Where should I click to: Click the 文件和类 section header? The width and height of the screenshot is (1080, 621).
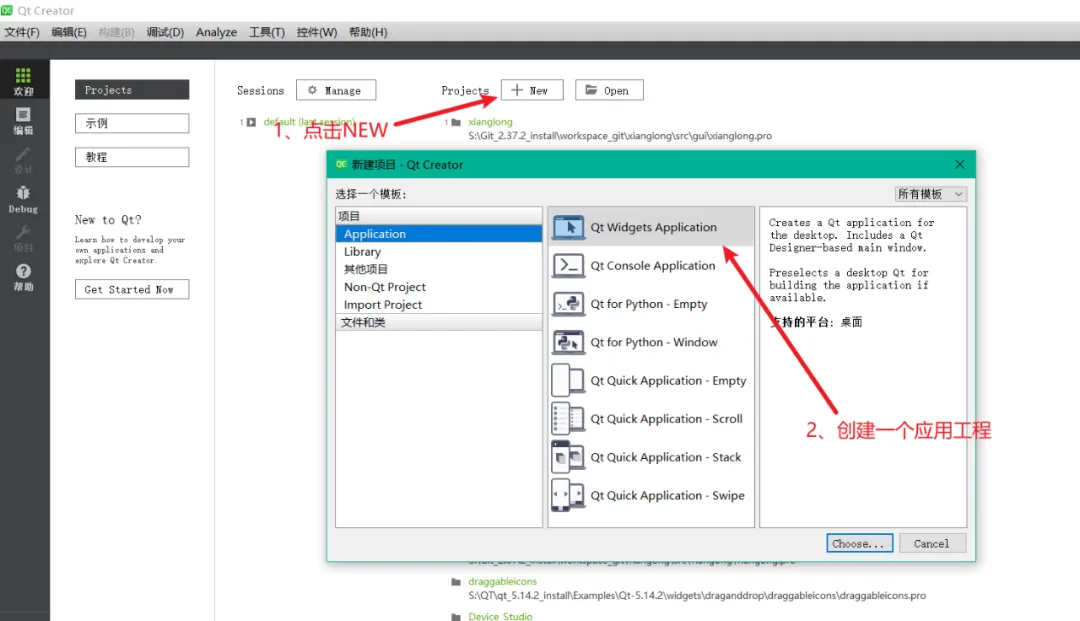[x=439, y=322]
